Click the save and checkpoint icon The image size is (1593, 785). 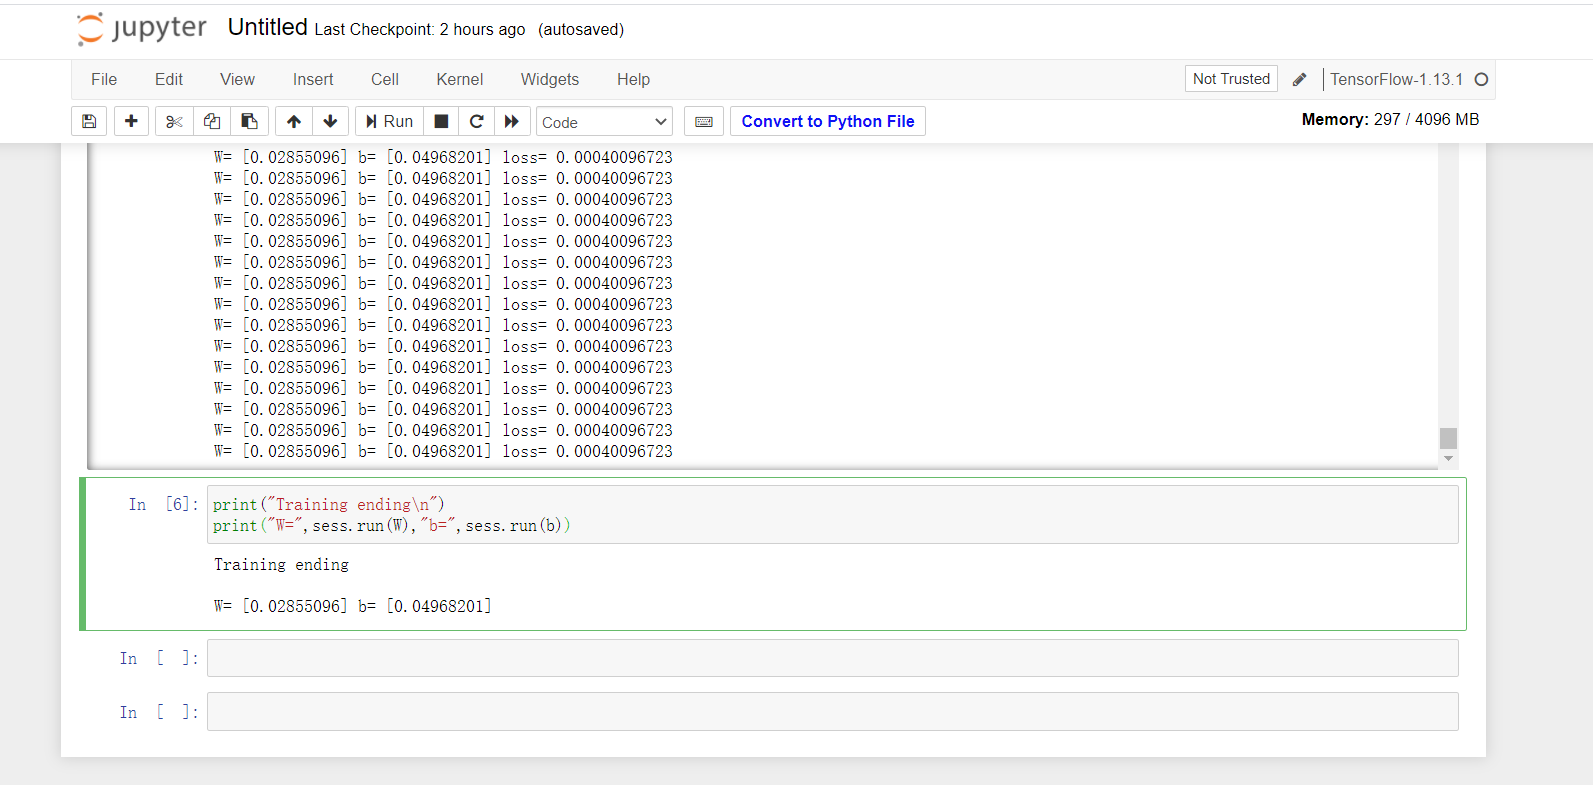tap(89, 121)
